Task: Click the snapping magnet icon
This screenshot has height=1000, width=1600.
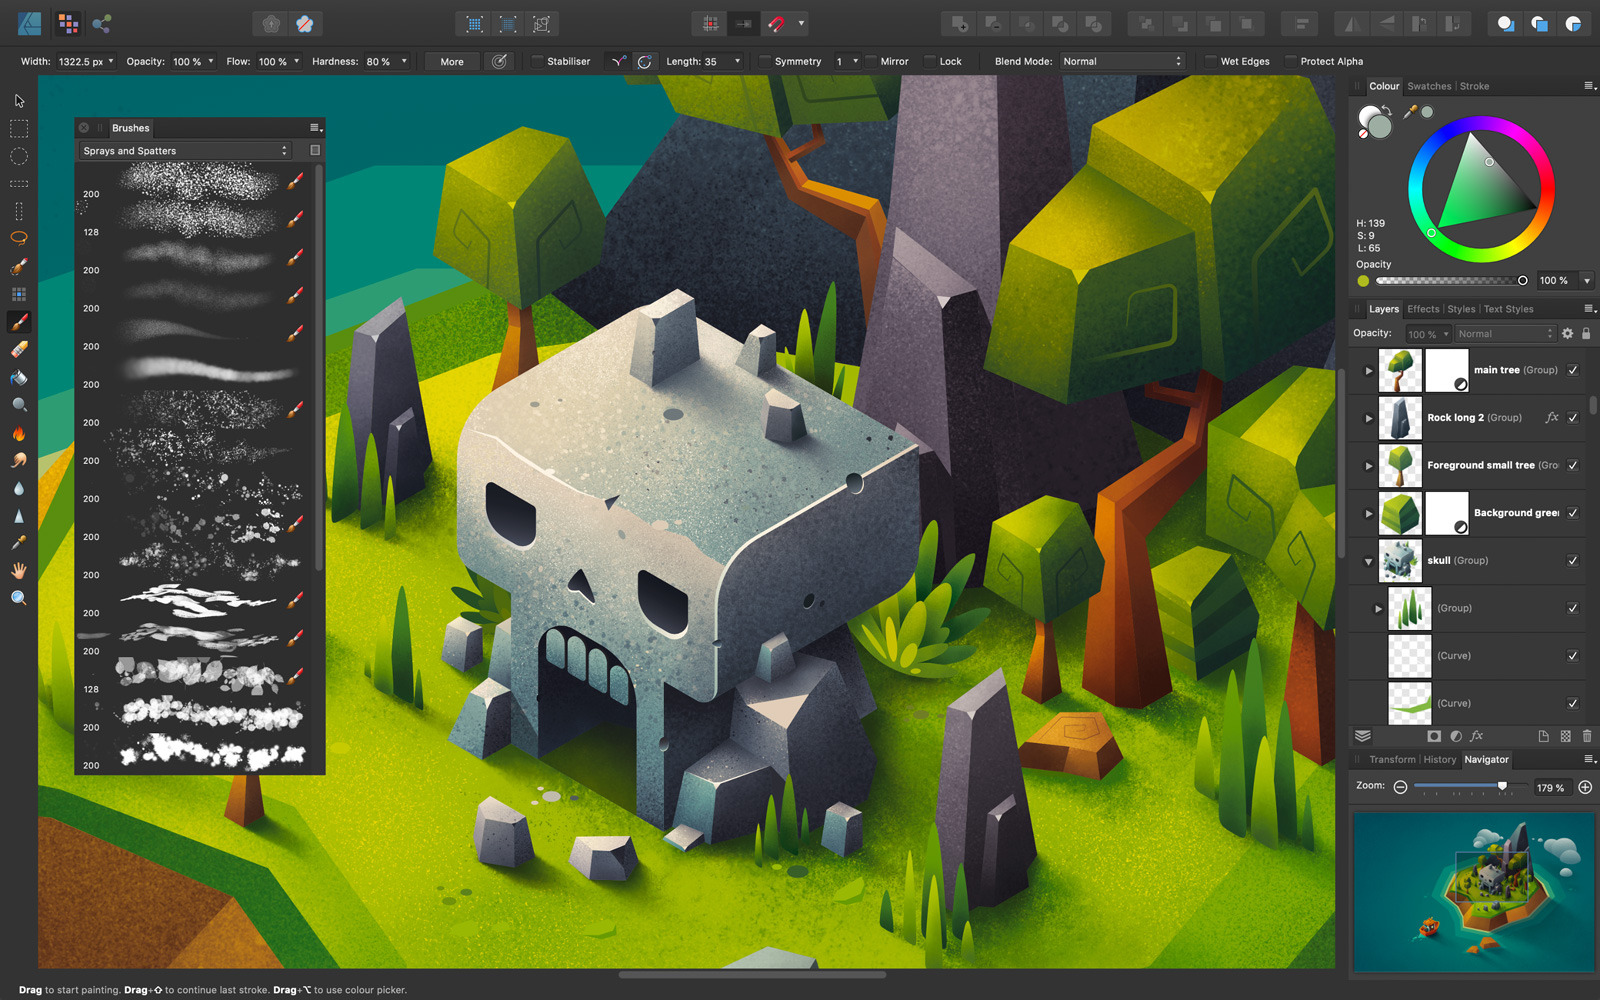Action: click(777, 24)
